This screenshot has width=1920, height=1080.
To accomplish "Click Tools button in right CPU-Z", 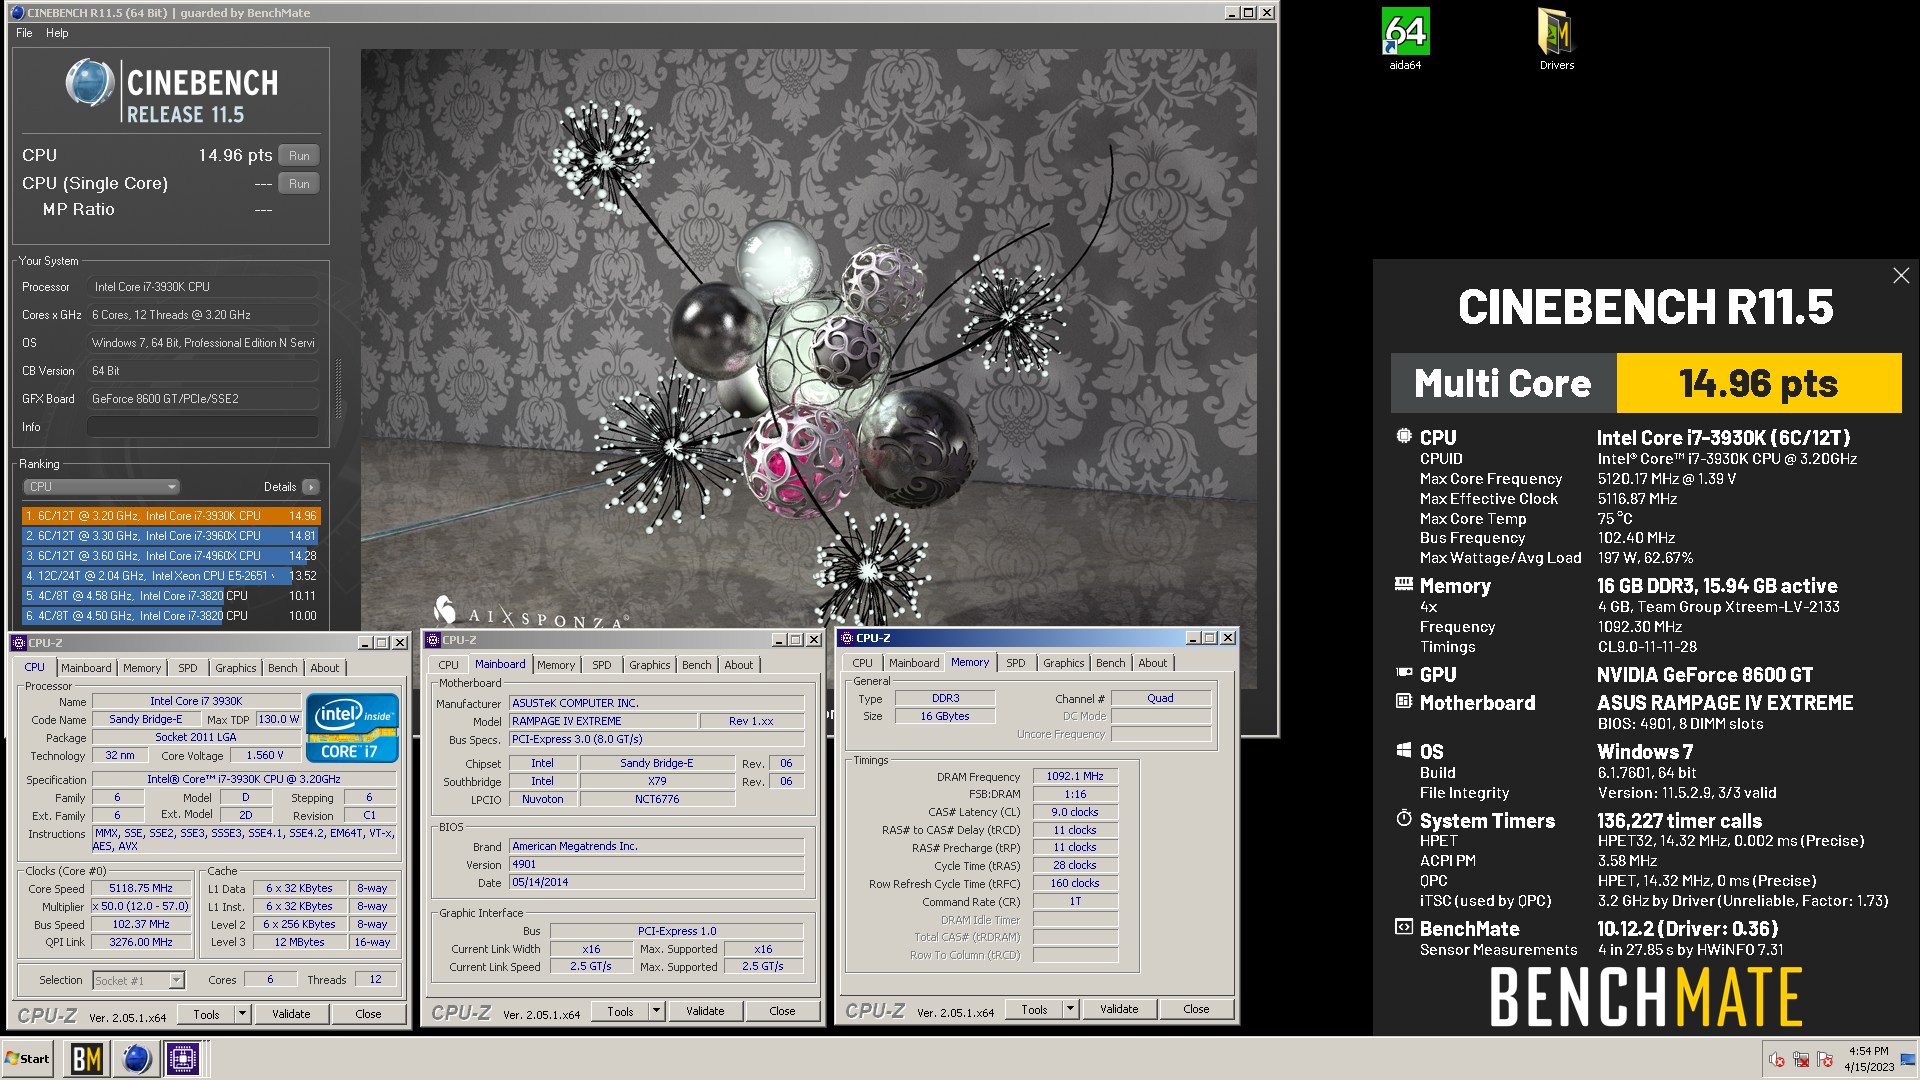I will (x=1034, y=1009).
